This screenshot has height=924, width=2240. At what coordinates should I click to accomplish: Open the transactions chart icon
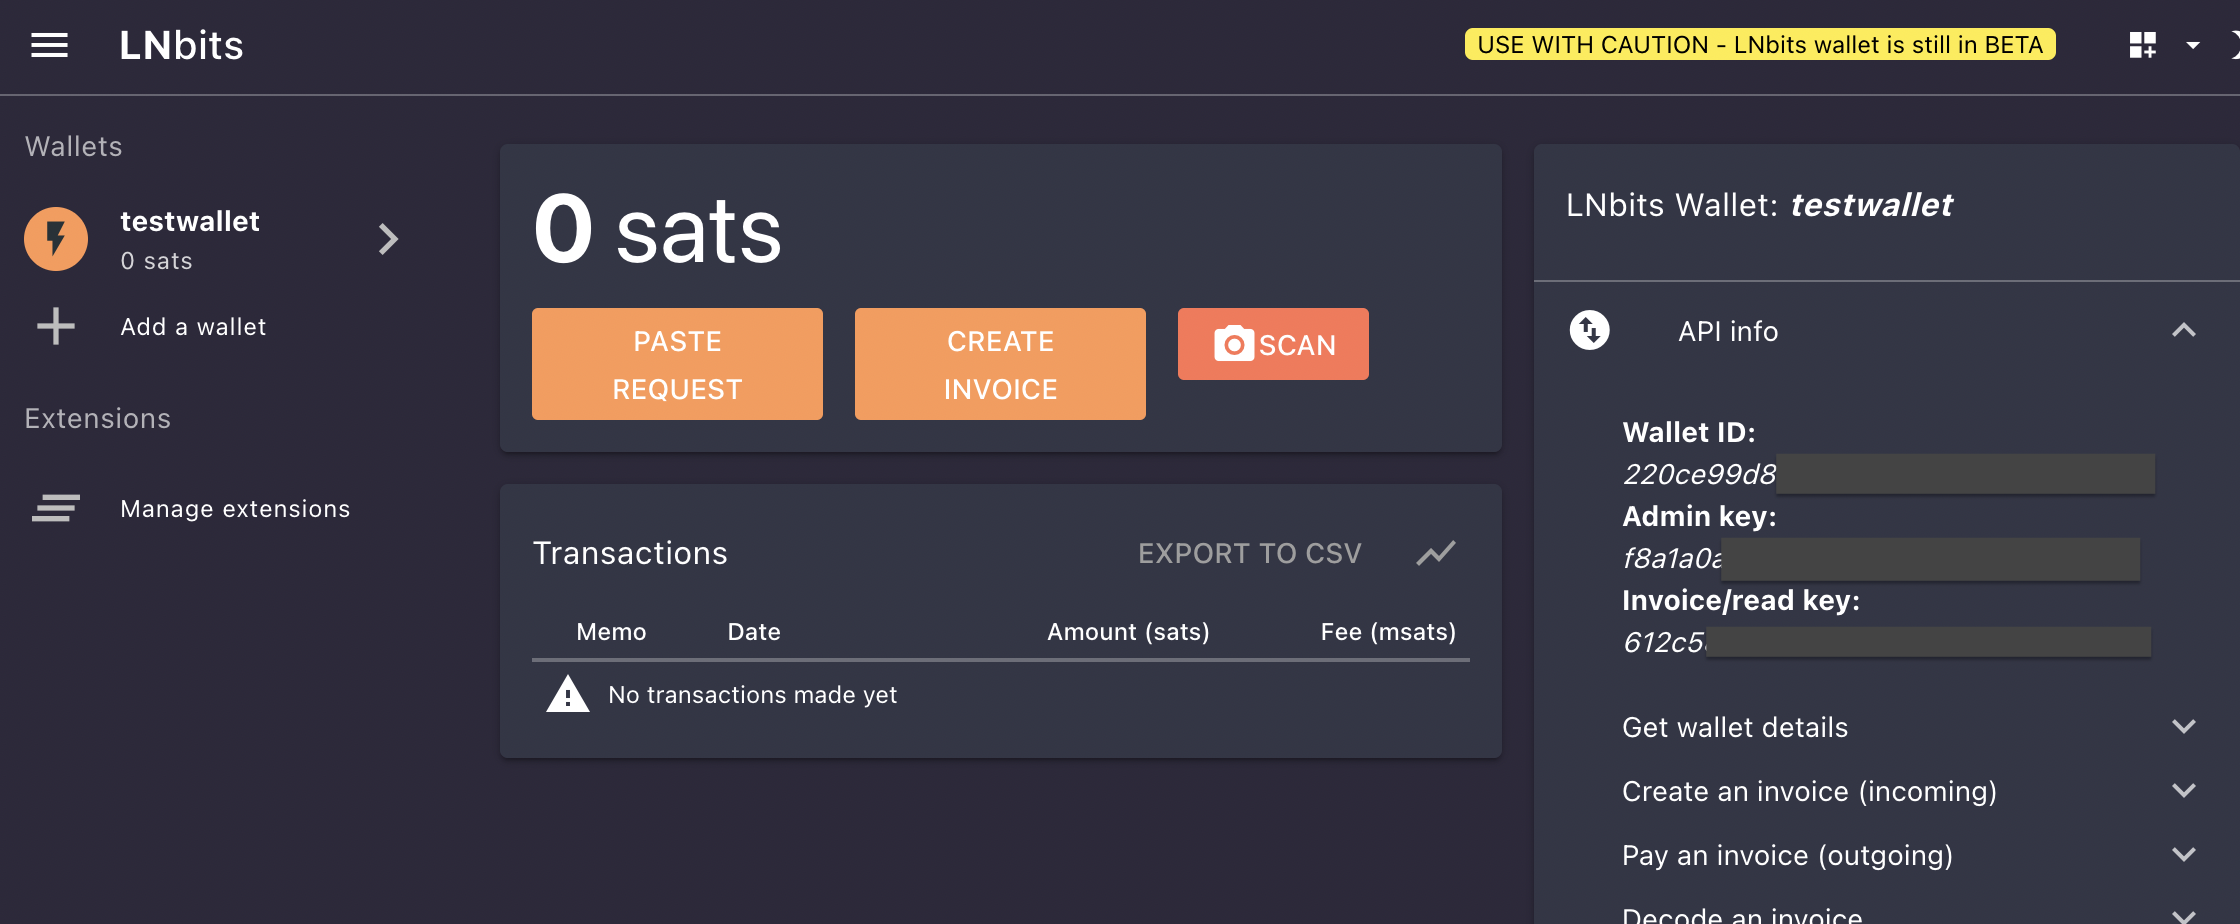click(1436, 553)
